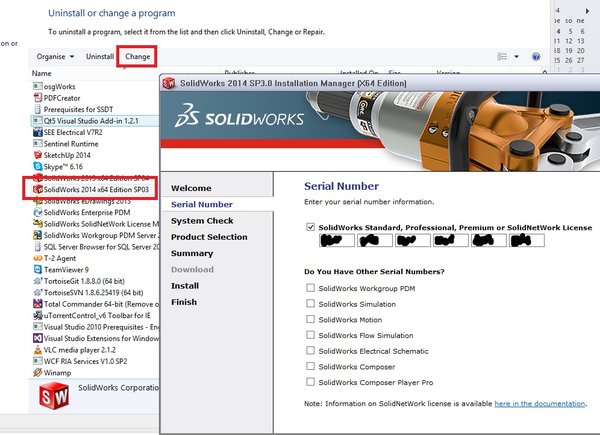This screenshot has width=600, height=435.
Task: Click the TortoiseSVN icon
Action: coord(38,293)
